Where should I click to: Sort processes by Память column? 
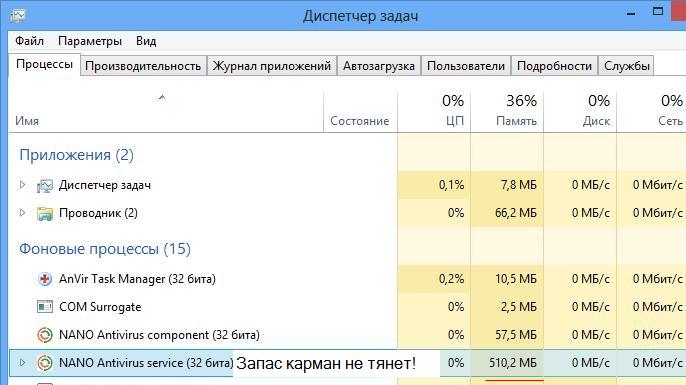[x=507, y=110]
